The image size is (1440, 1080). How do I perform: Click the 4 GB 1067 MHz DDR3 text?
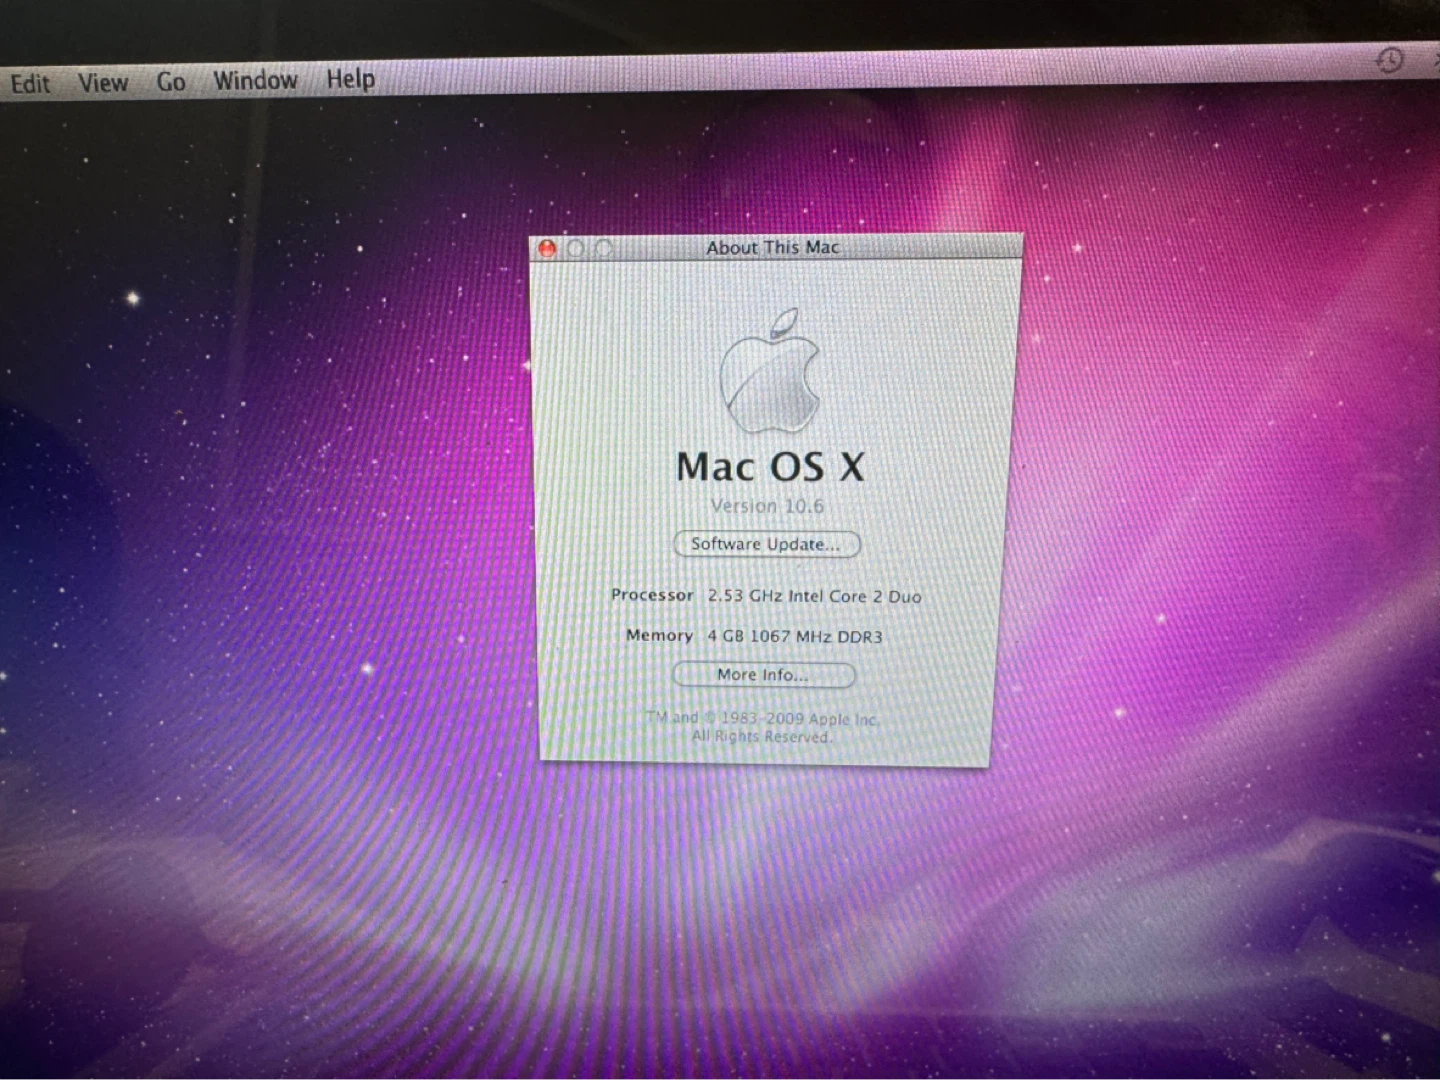[795, 636]
